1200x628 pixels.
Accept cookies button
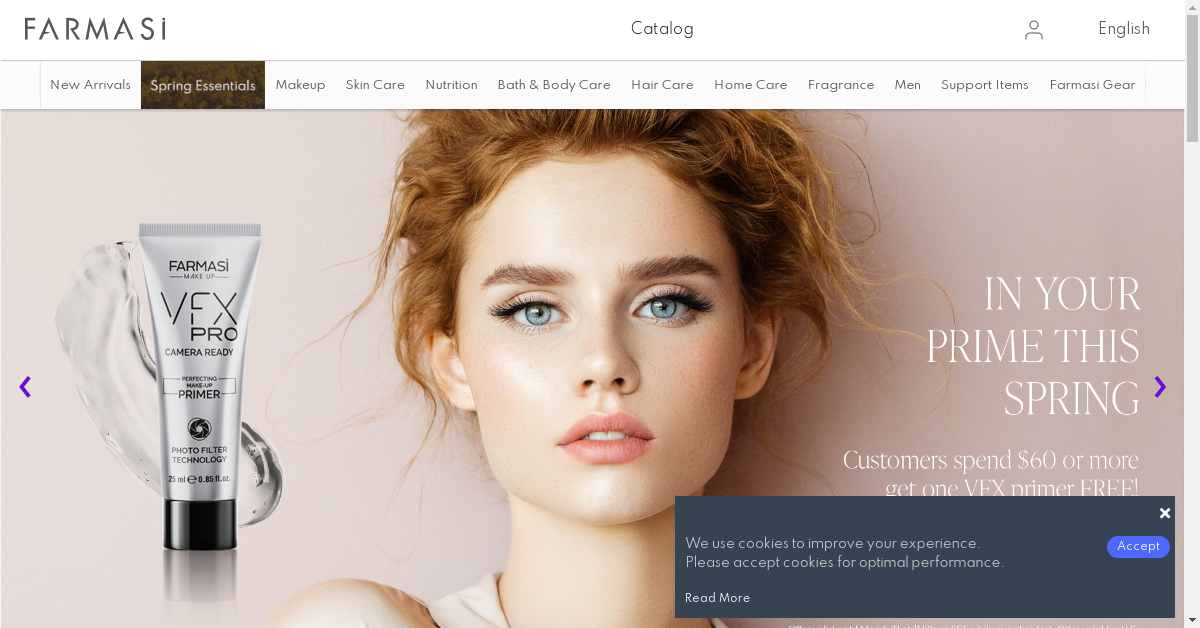tap(1138, 547)
